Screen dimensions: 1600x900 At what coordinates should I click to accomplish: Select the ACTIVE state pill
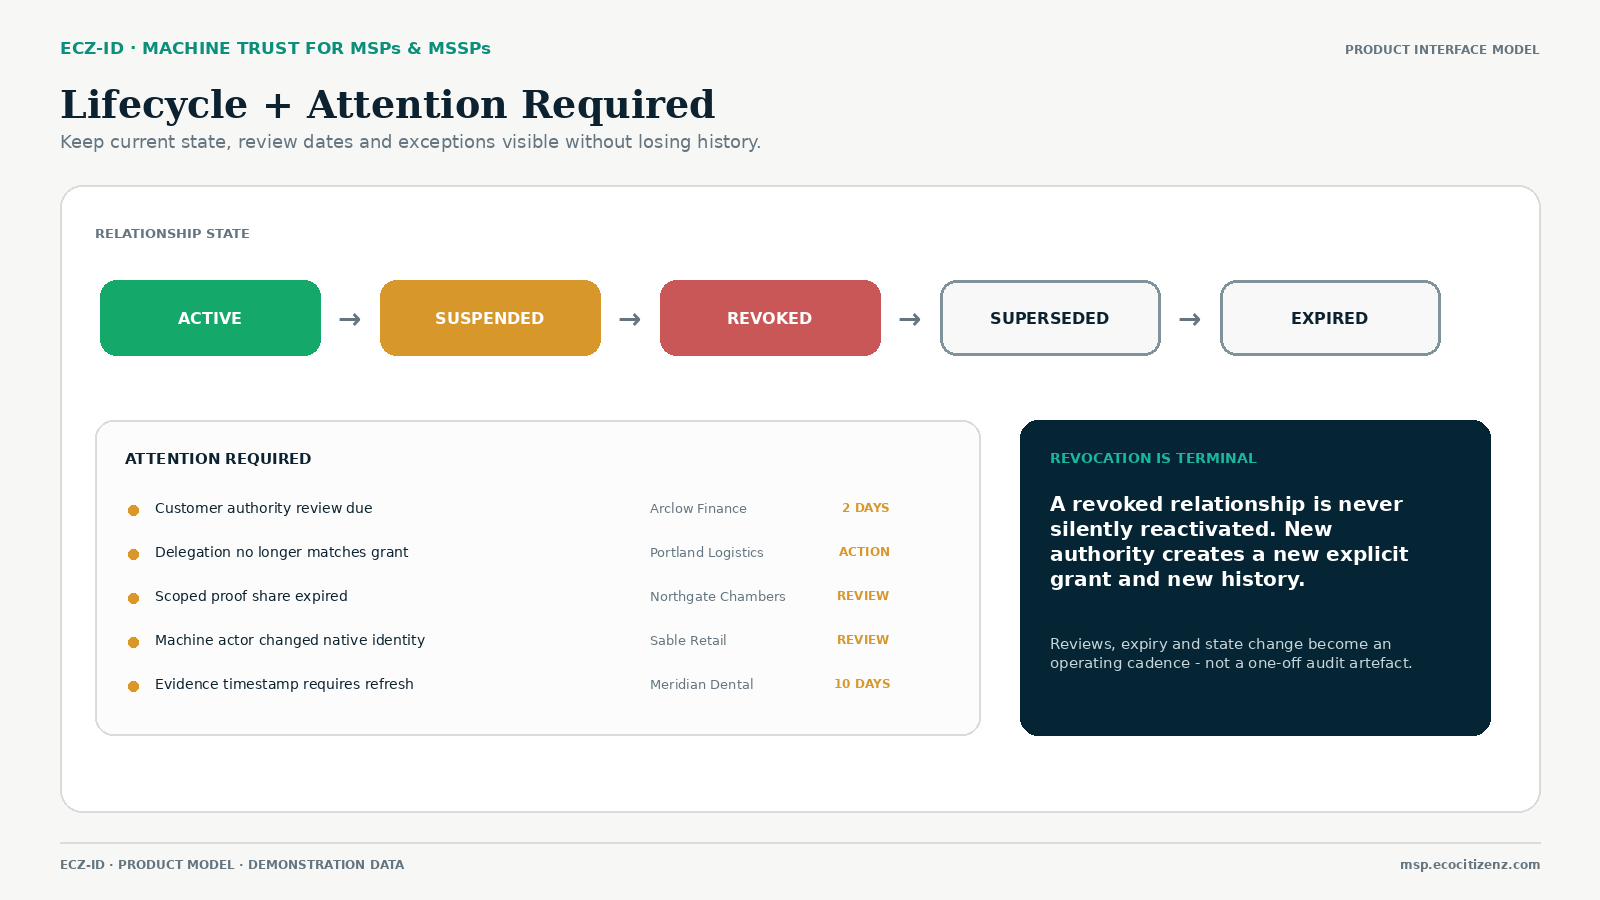(x=210, y=318)
